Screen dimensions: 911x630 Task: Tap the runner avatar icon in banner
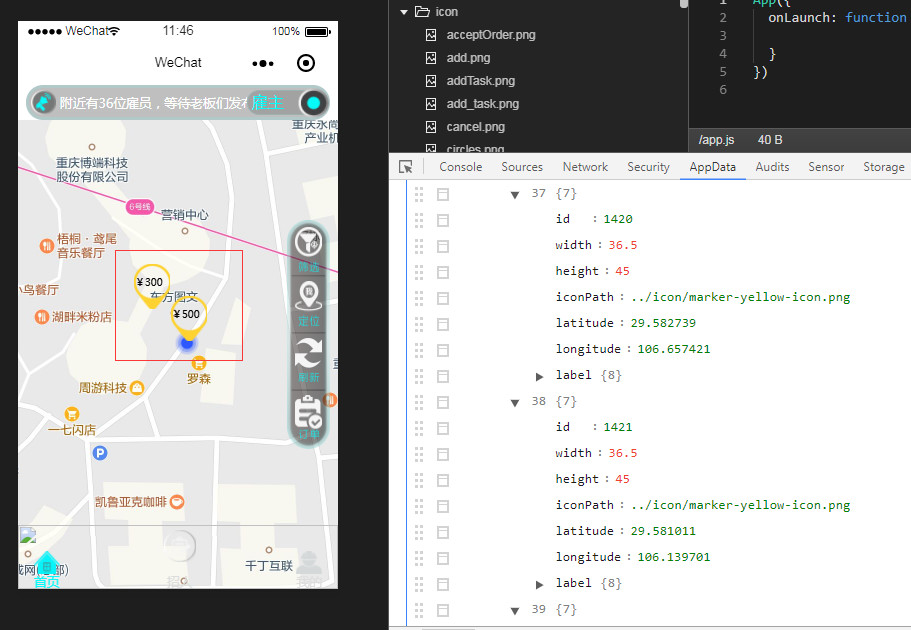pos(42,103)
